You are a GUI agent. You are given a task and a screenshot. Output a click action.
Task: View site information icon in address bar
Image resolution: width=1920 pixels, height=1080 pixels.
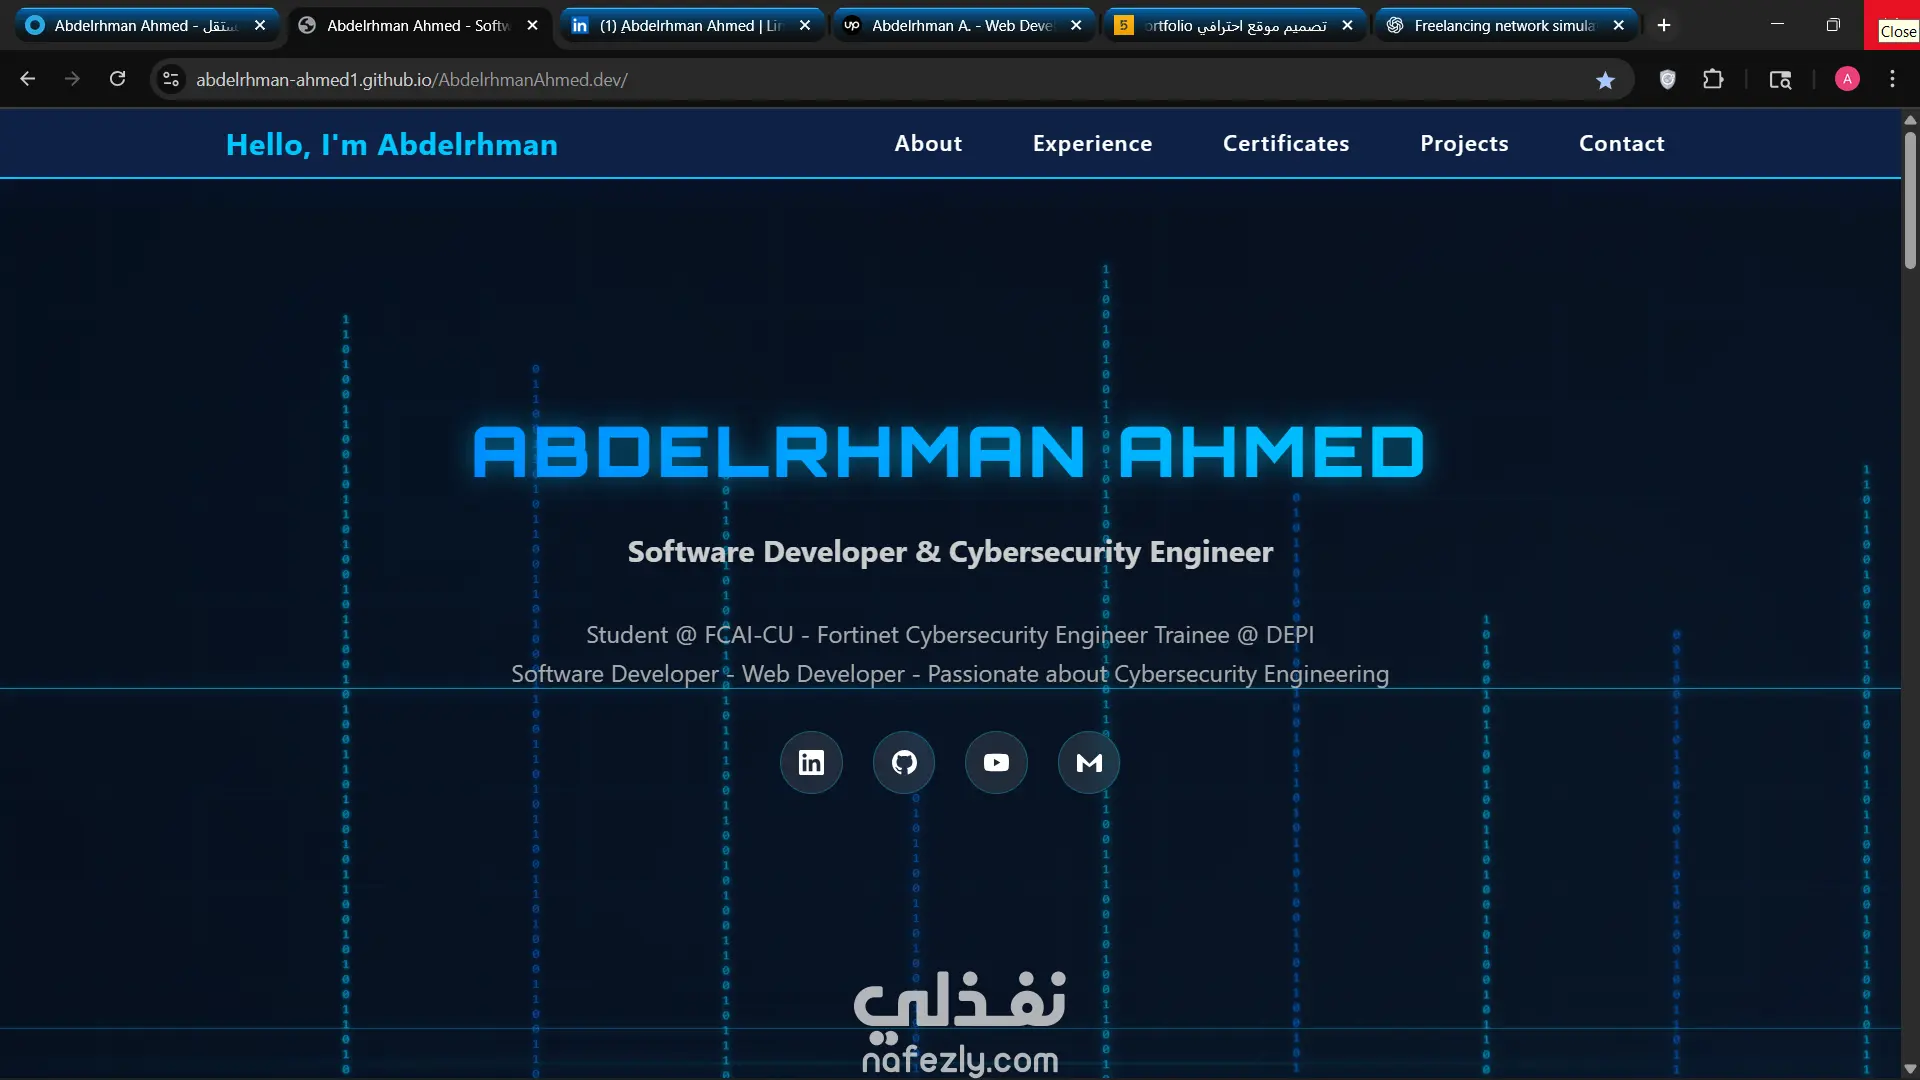pos(171,79)
